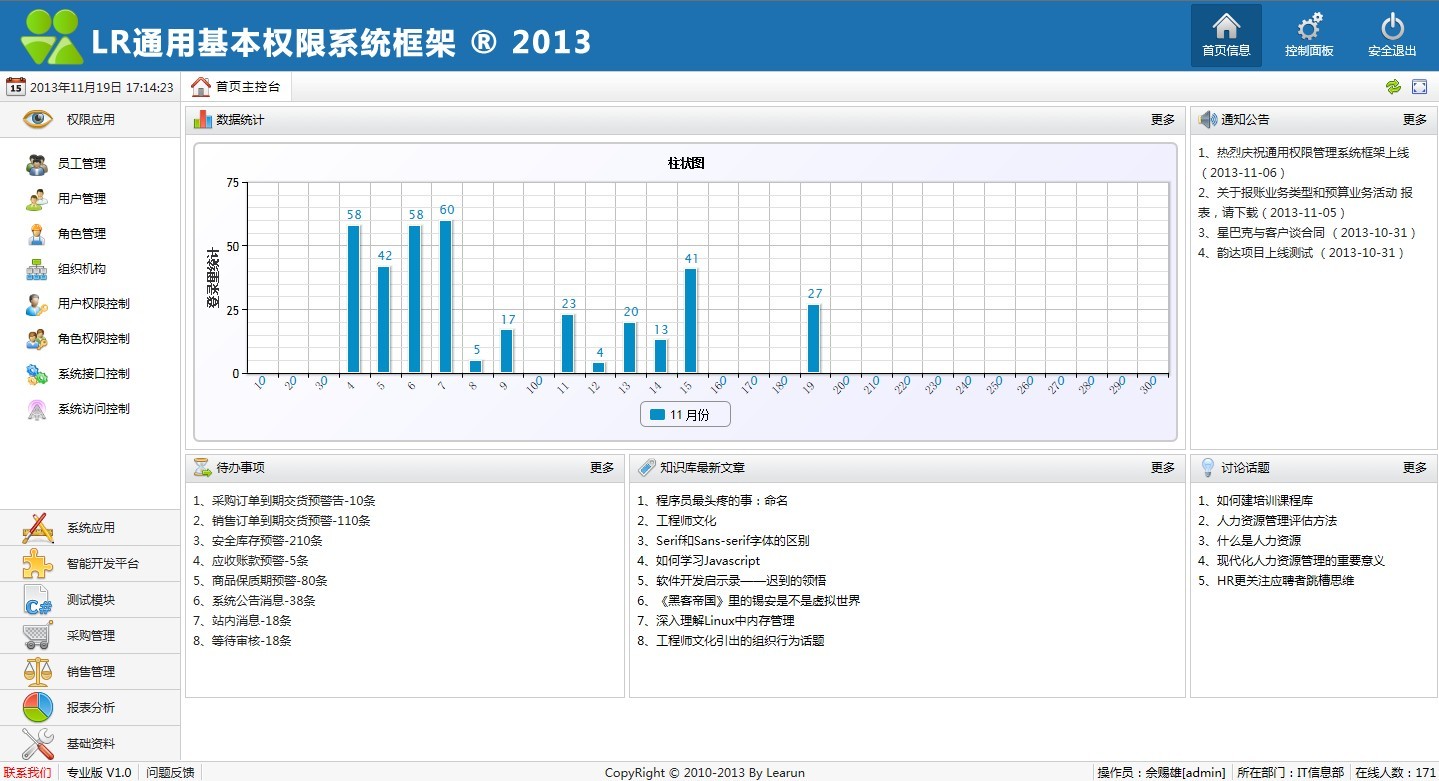Toggle 11月份 legend series
Image resolution: width=1439 pixels, height=781 pixels.
click(x=685, y=414)
